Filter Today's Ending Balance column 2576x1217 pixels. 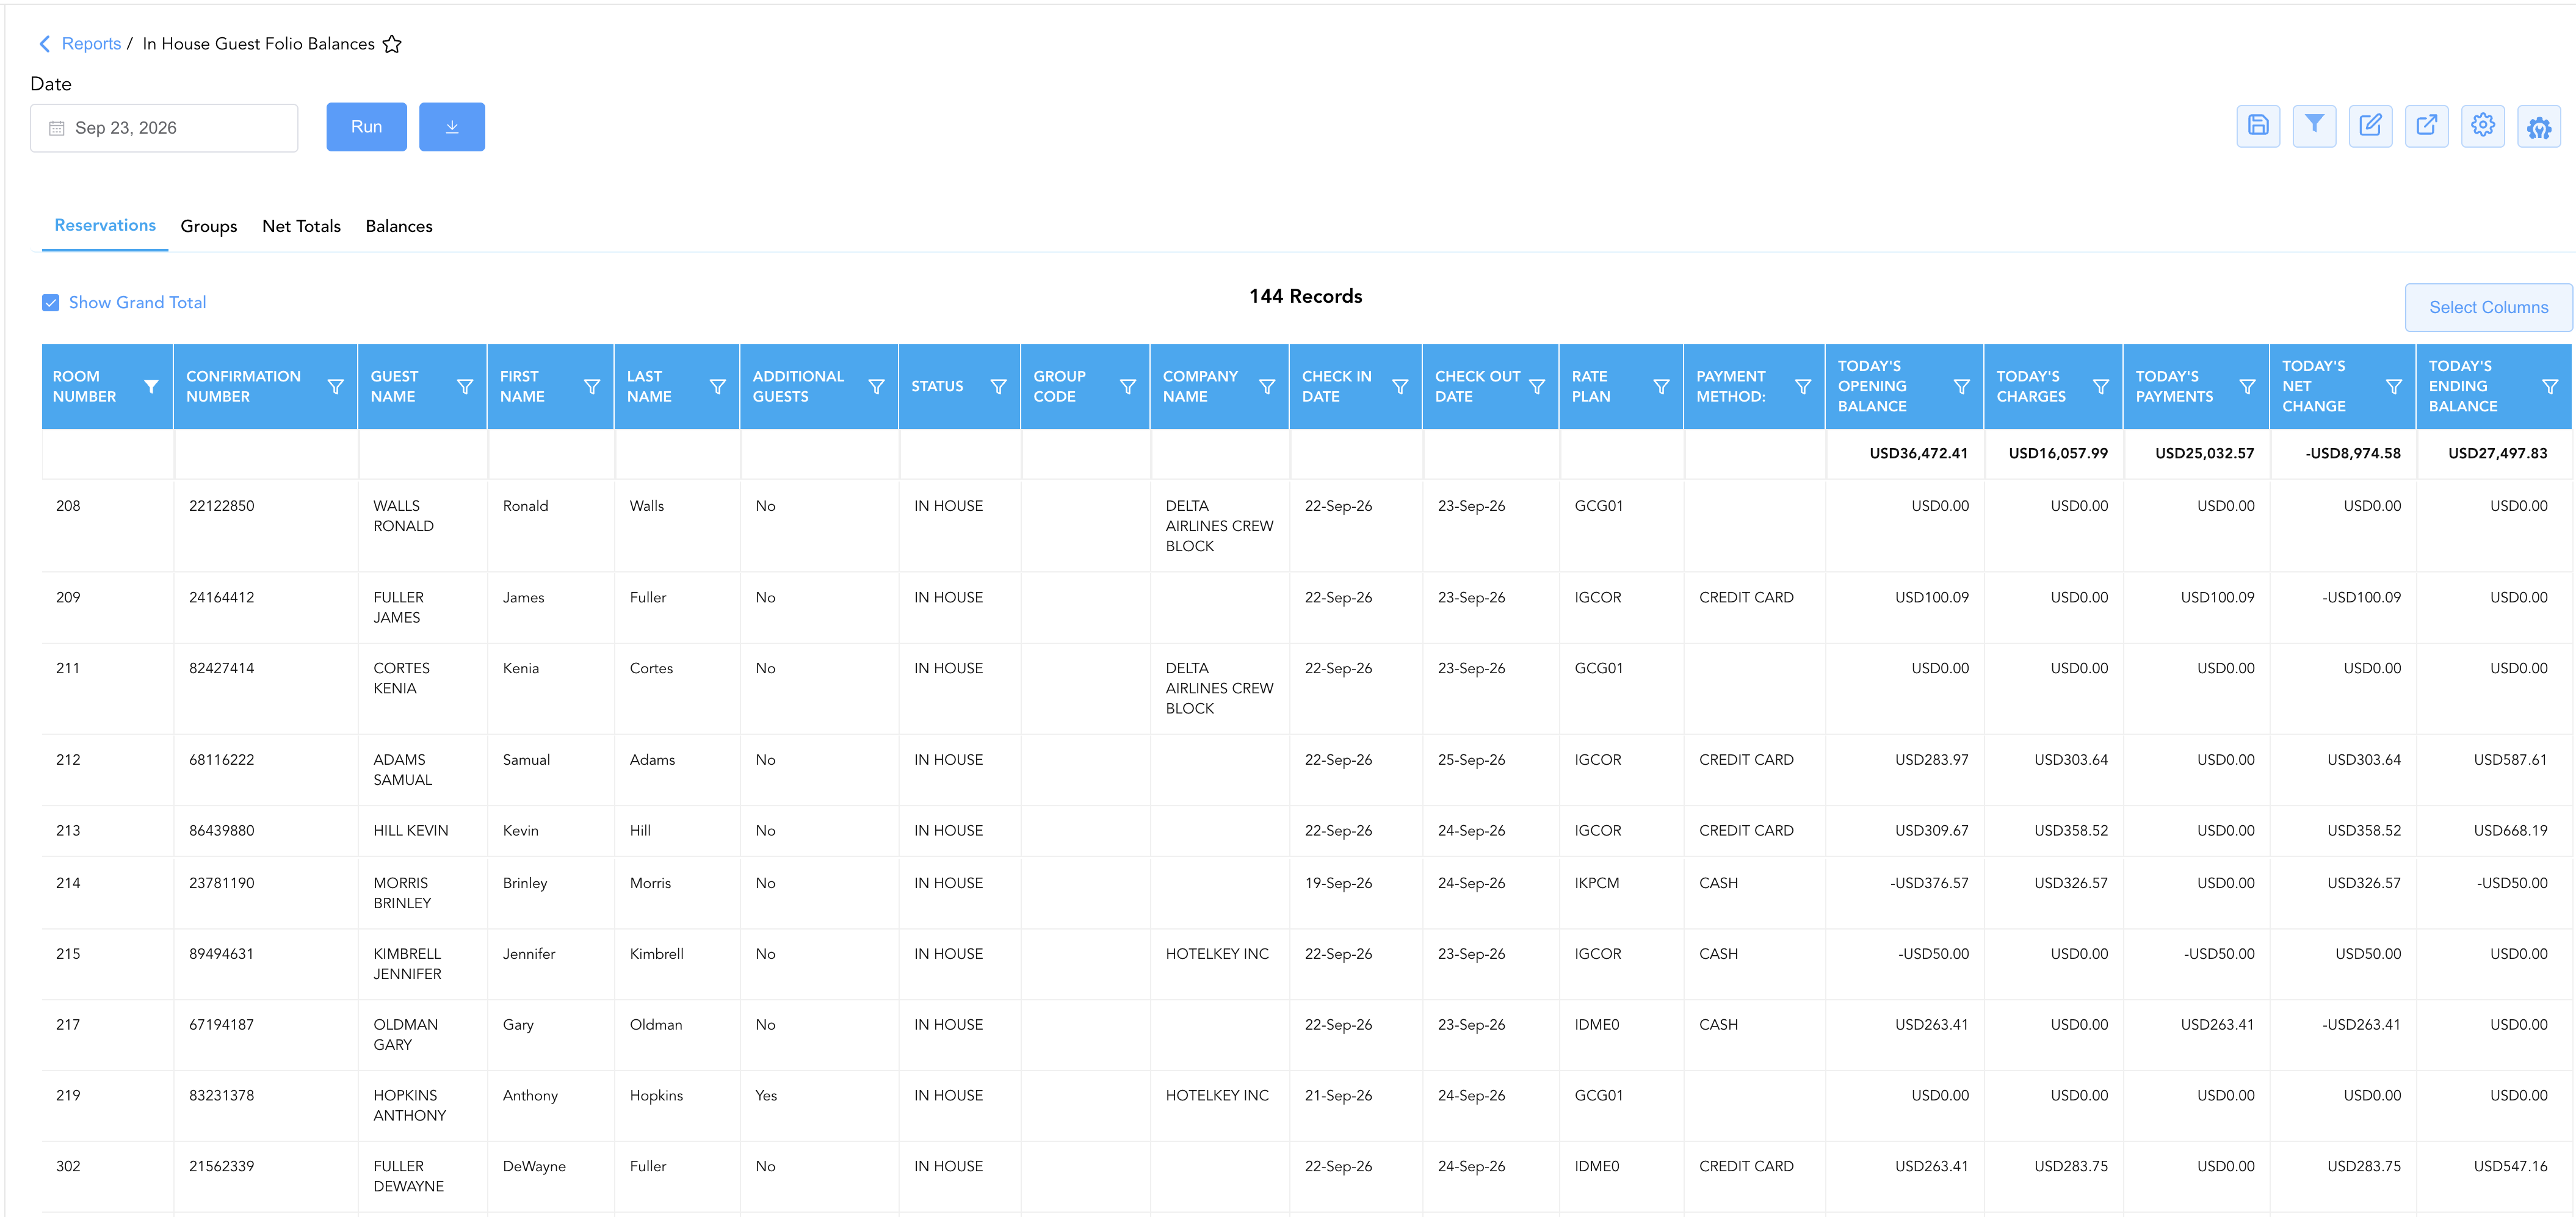[2550, 387]
